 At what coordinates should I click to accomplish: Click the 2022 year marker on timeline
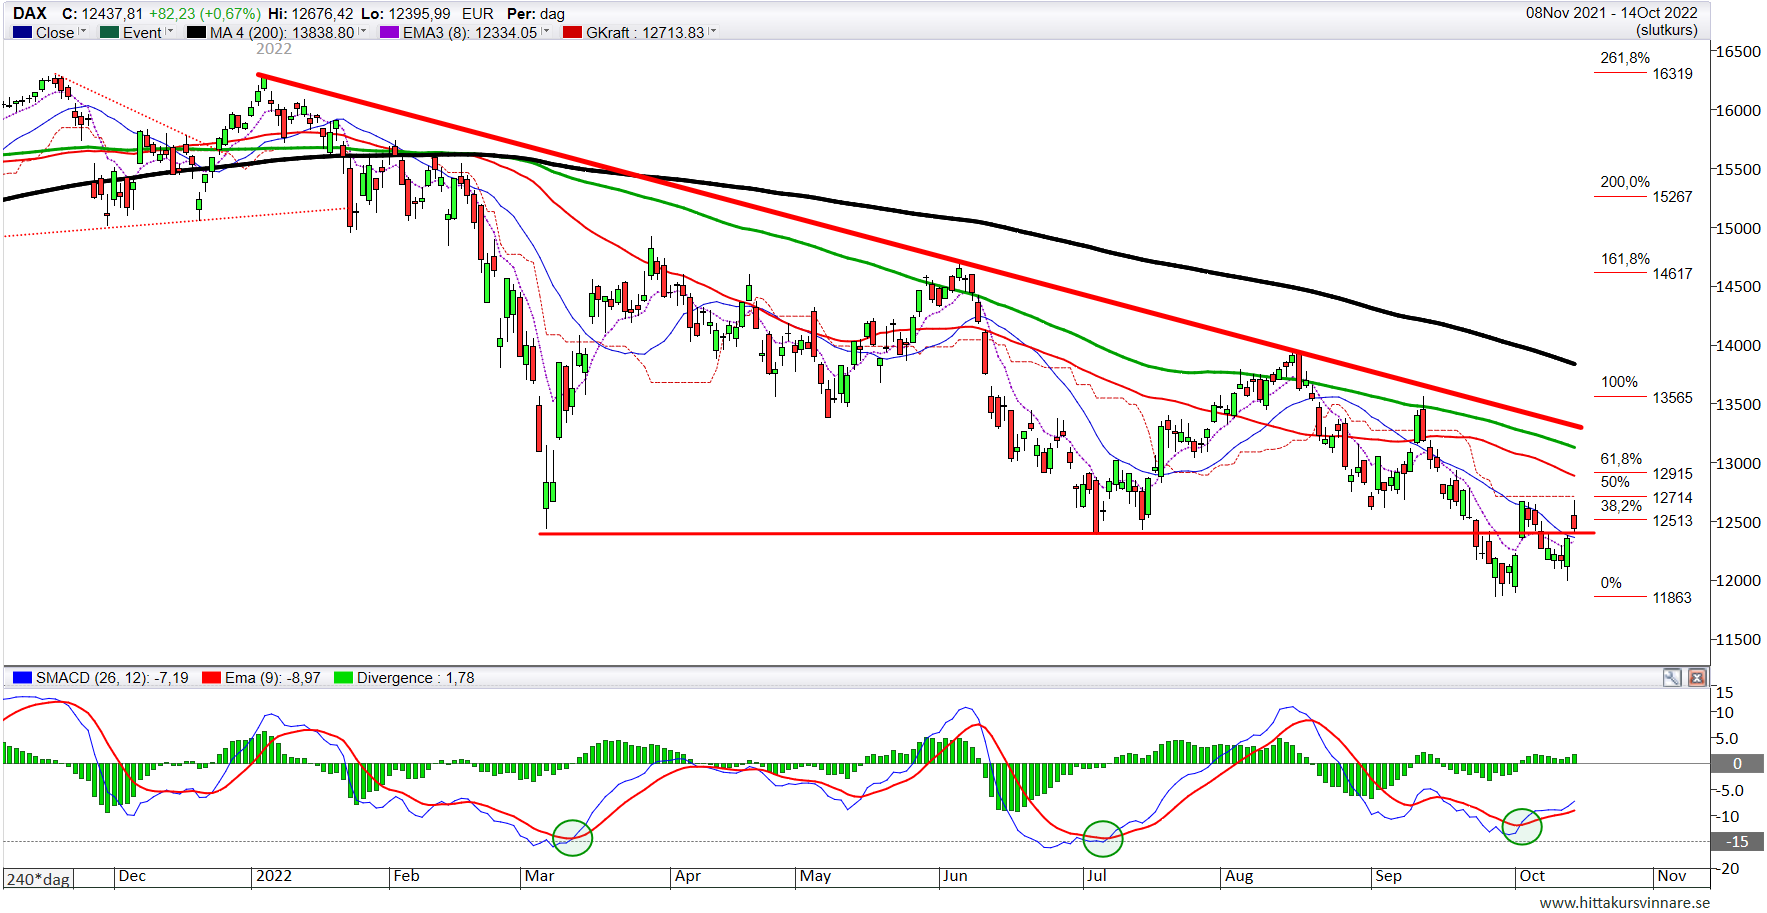274,876
